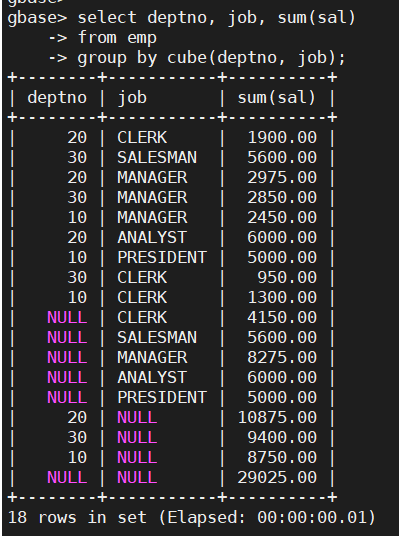The image size is (399, 536).
Task: Click the sum(sal) column header
Action: tap(277, 98)
